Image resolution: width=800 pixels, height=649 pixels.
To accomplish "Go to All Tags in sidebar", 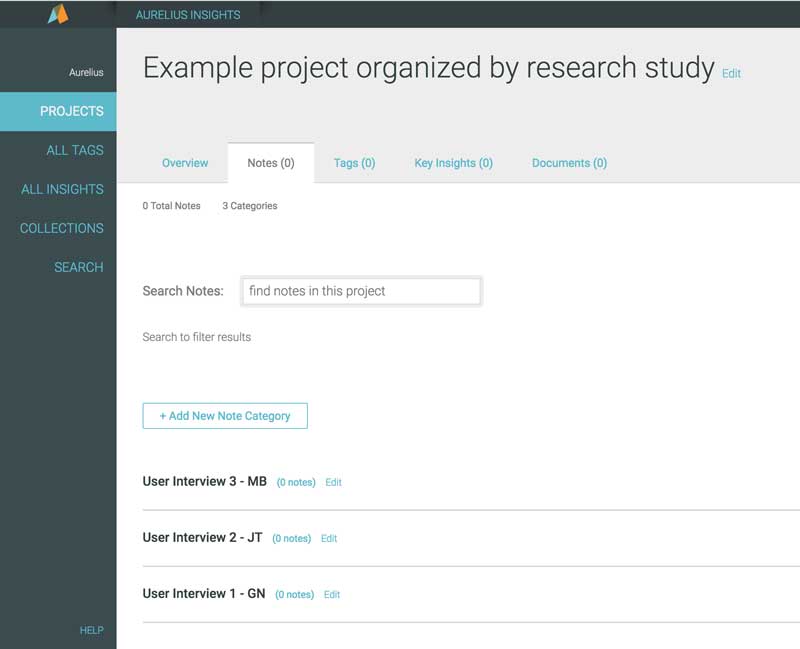I will tap(74, 150).
